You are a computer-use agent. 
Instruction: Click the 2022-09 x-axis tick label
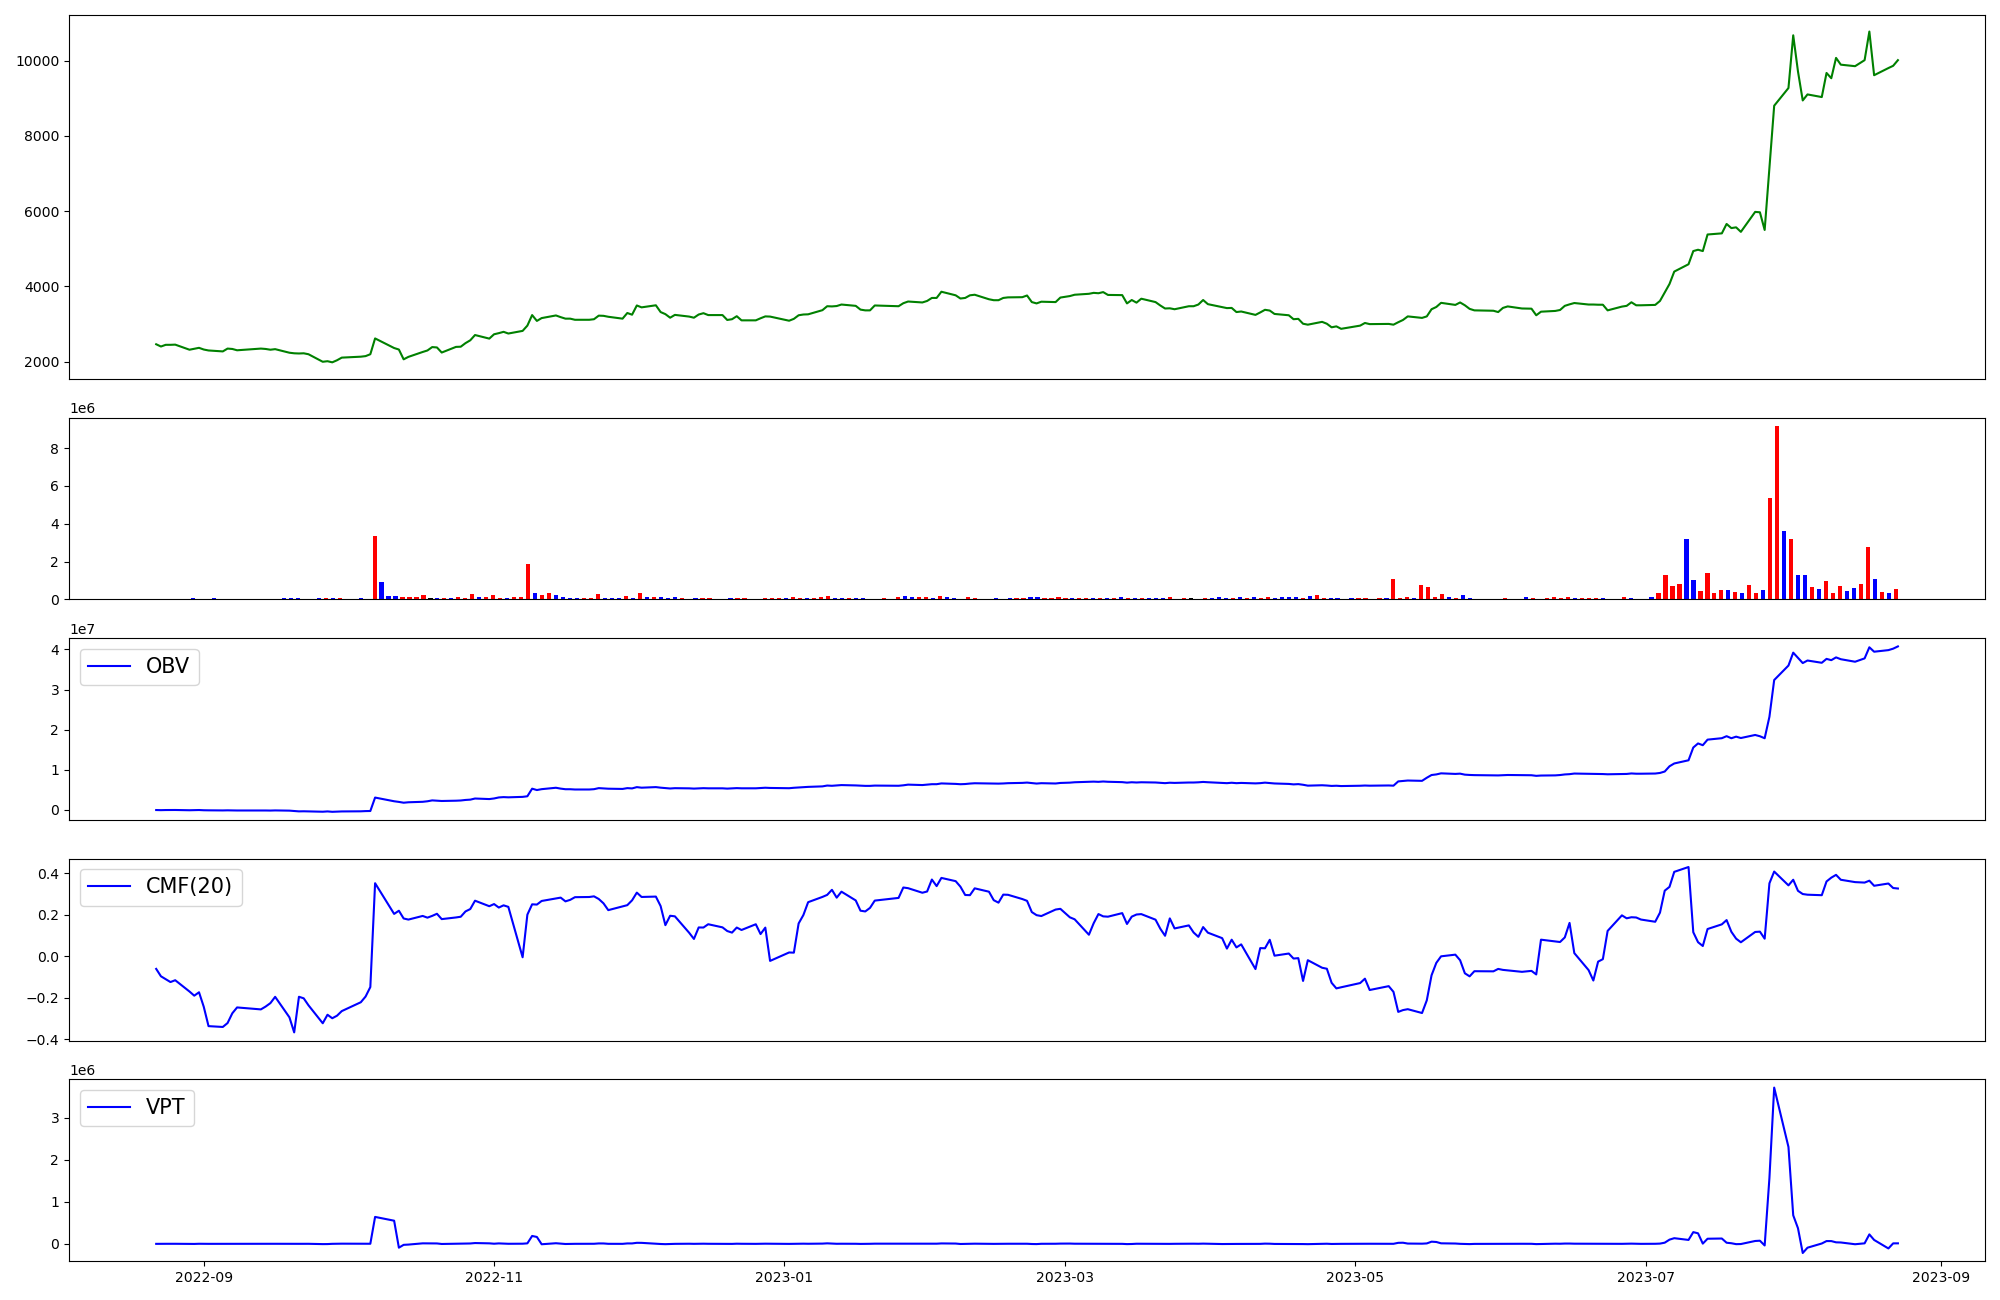click(204, 1277)
